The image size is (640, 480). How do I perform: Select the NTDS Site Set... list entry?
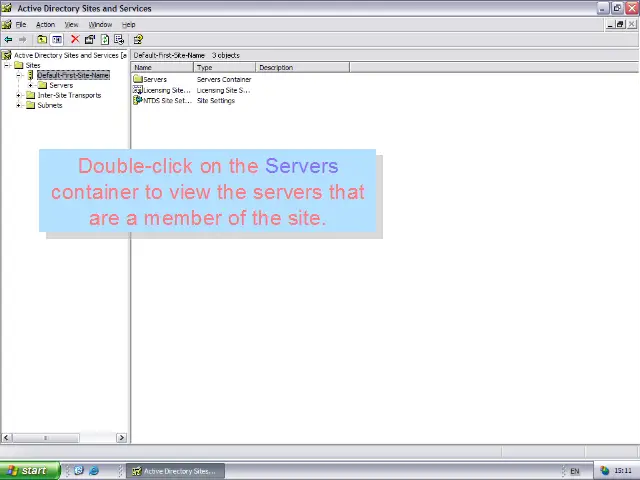point(167,100)
